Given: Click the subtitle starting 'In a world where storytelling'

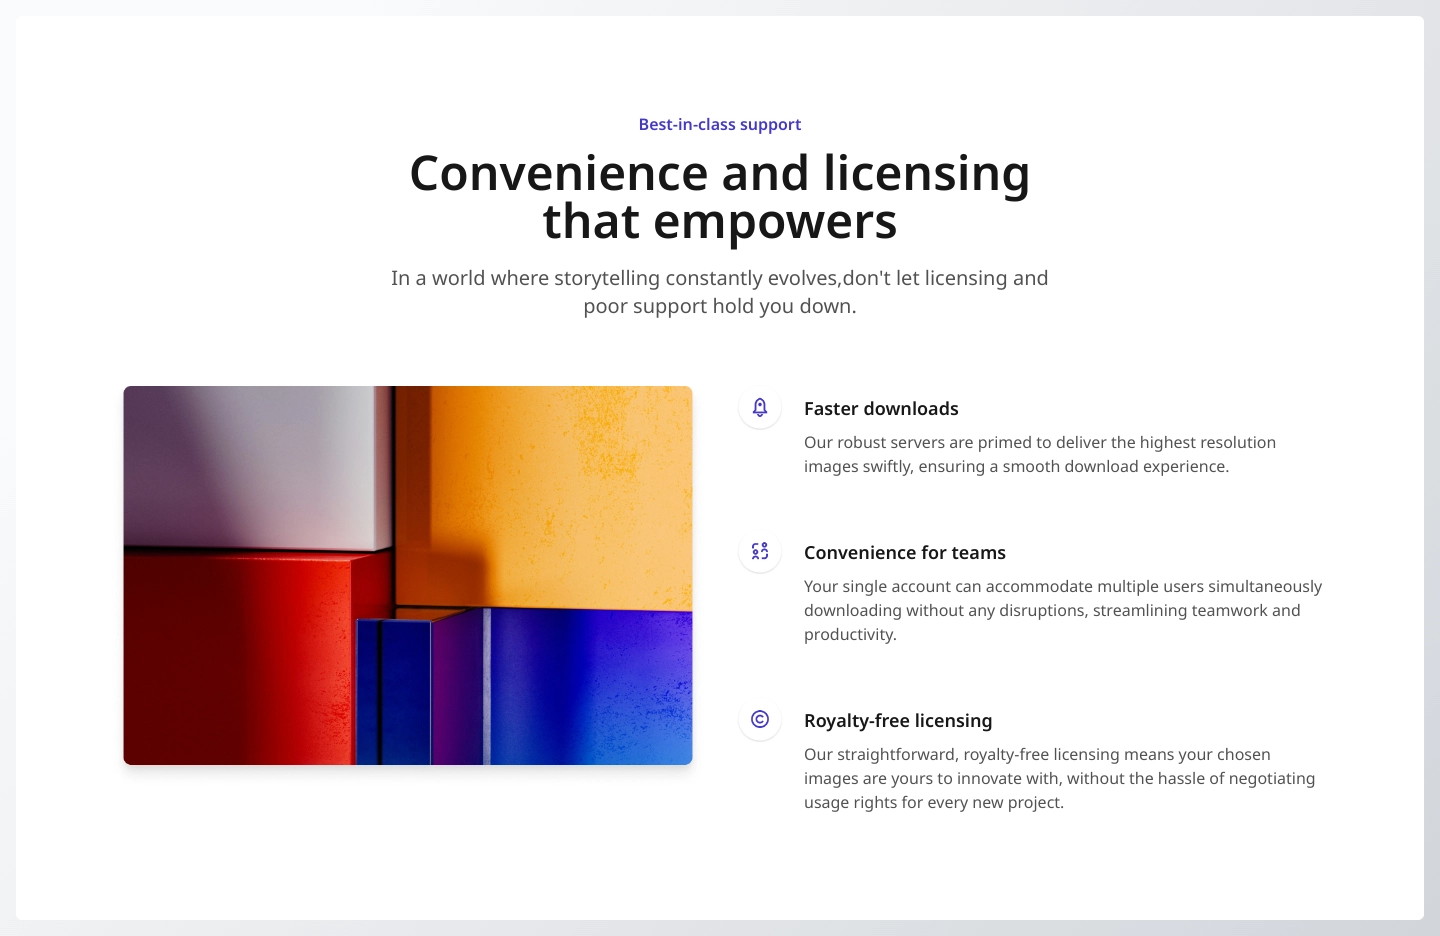Looking at the screenshot, I should coord(720,292).
